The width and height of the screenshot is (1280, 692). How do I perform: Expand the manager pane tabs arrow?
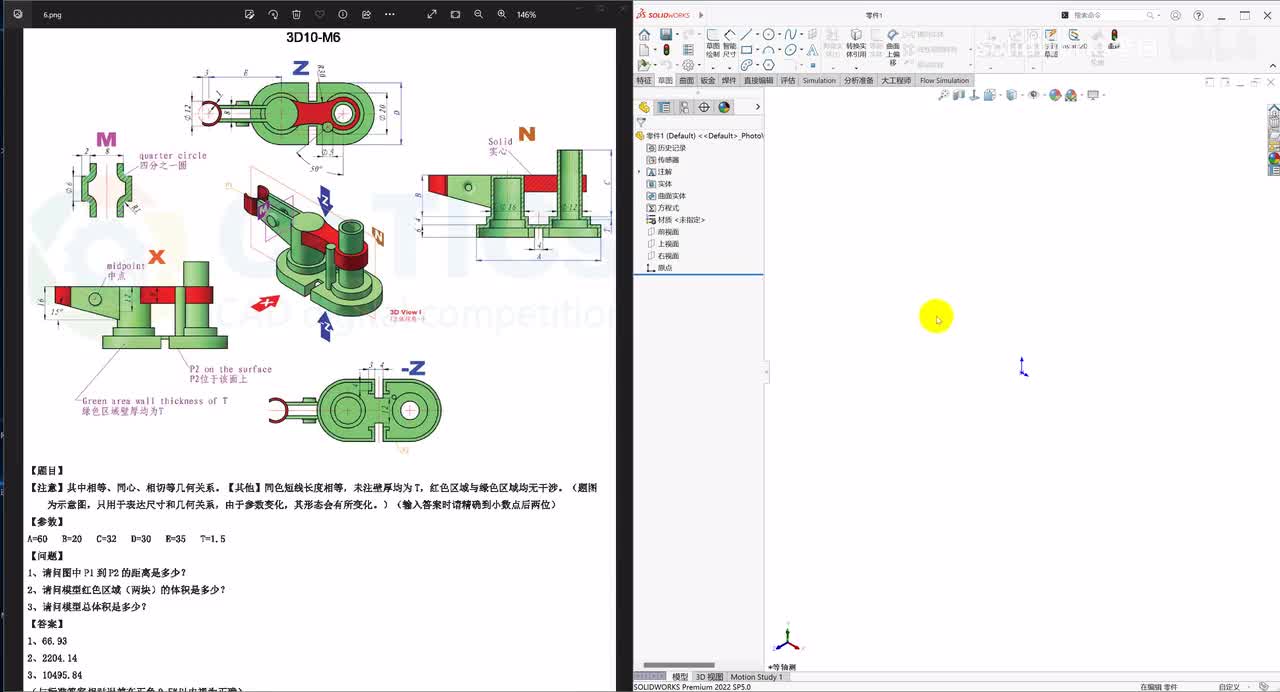click(x=757, y=107)
